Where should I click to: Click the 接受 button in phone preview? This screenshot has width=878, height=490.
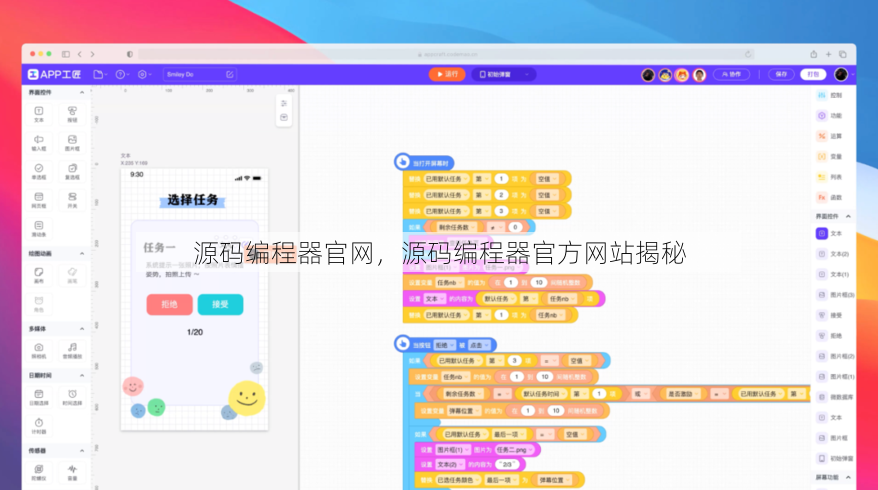pyautogui.click(x=220, y=304)
